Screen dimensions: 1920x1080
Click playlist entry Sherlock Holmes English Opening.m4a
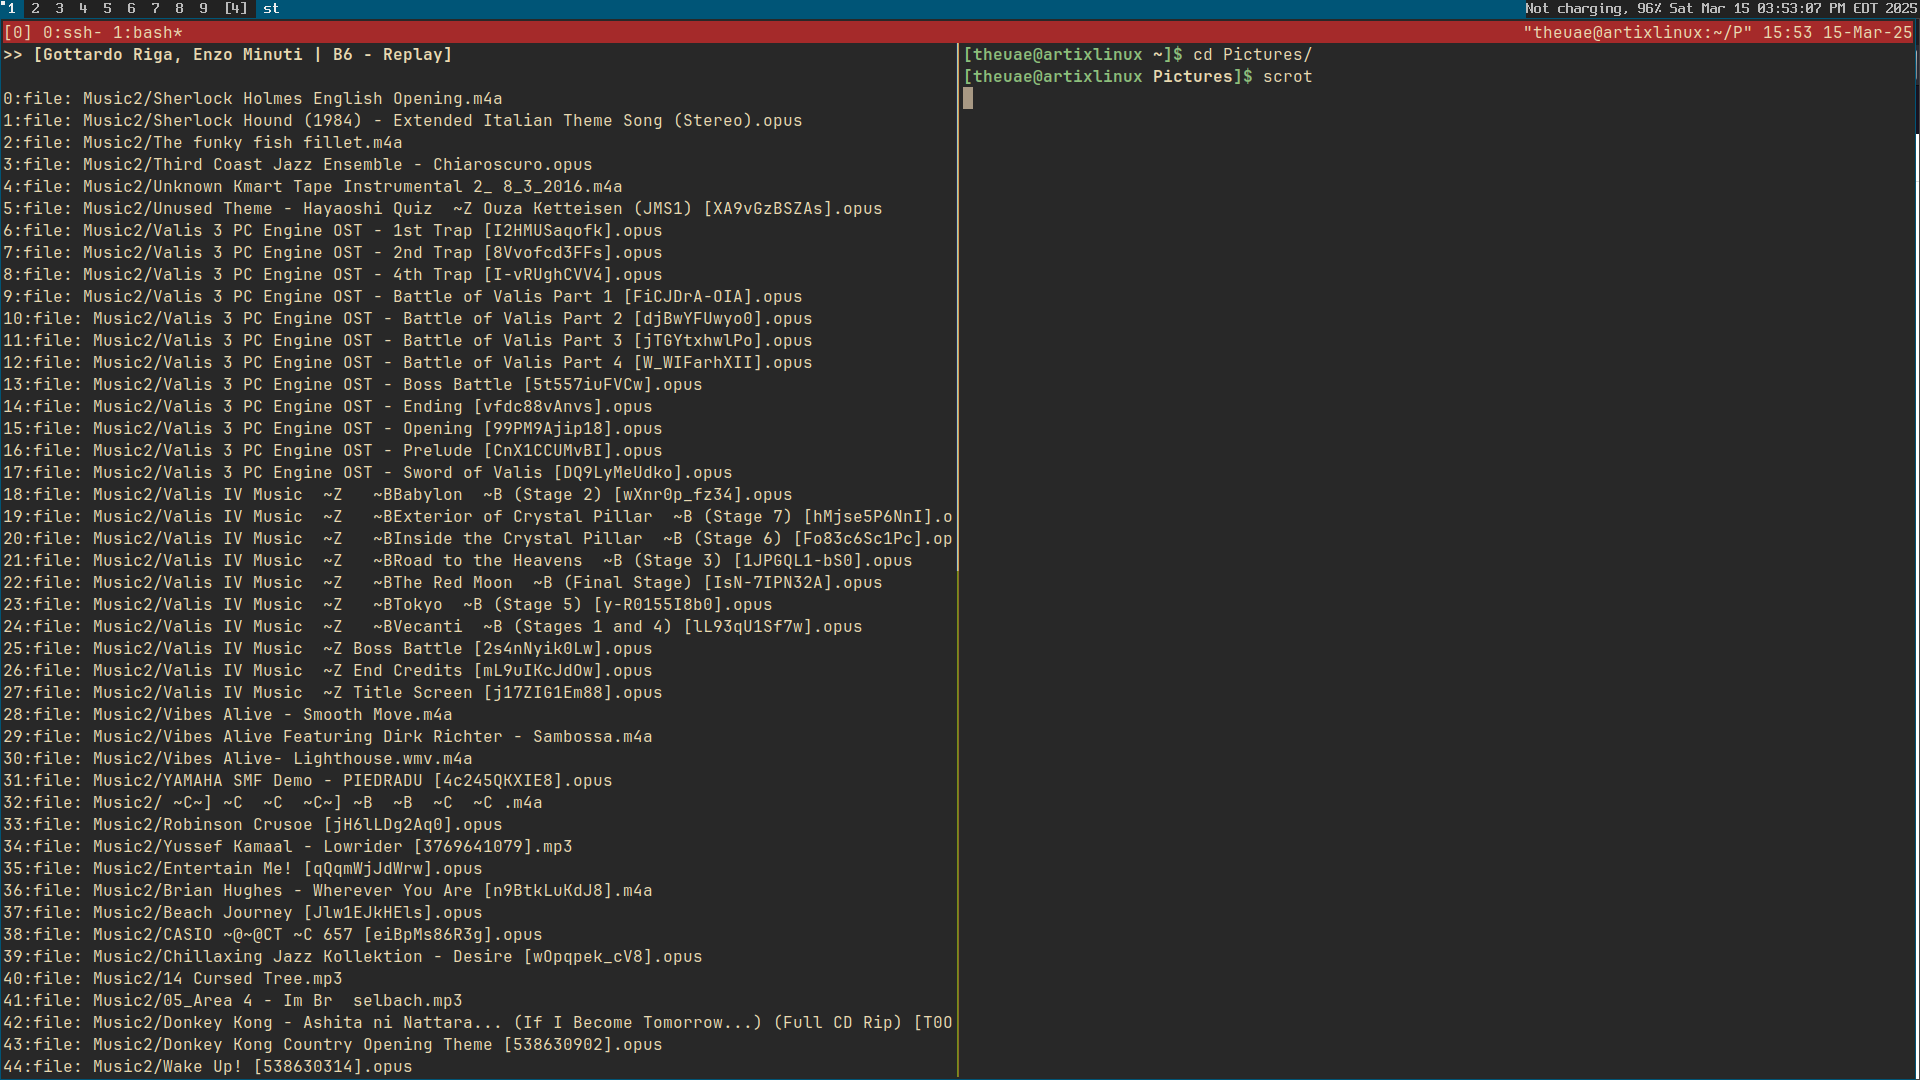(253, 99)
